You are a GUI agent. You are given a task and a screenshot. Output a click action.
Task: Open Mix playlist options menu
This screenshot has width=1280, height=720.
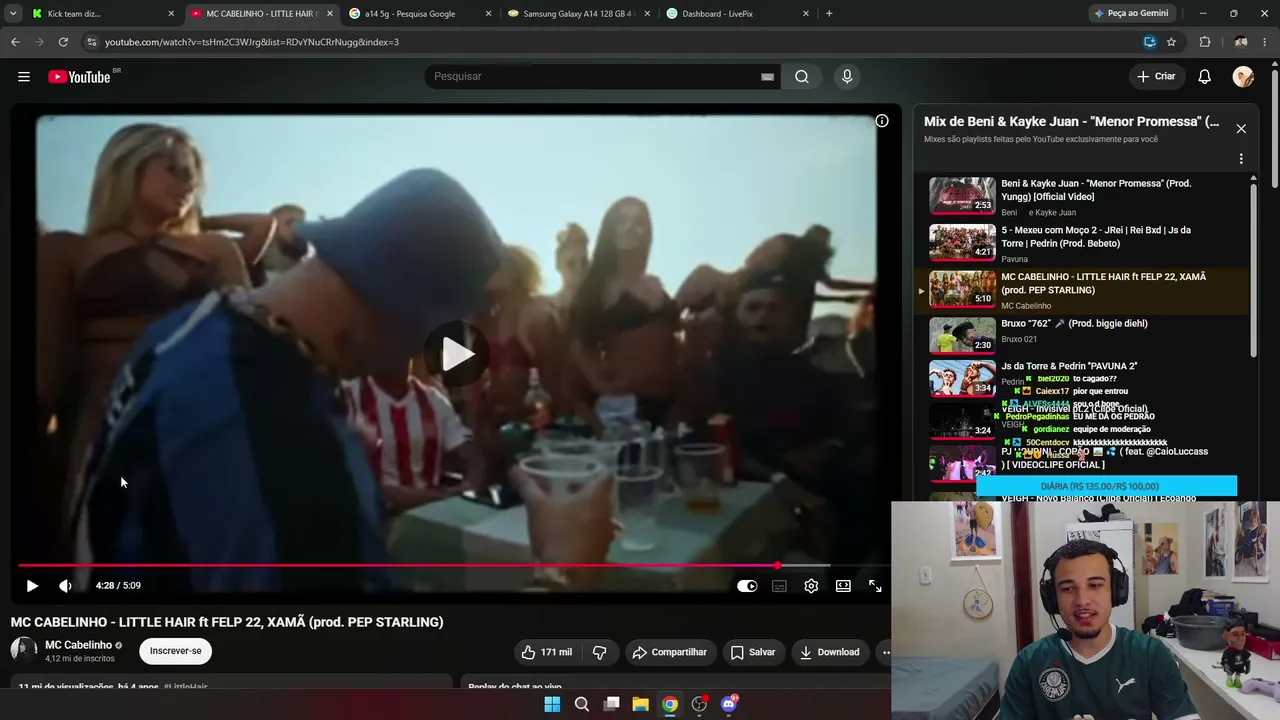point(1241,159)
